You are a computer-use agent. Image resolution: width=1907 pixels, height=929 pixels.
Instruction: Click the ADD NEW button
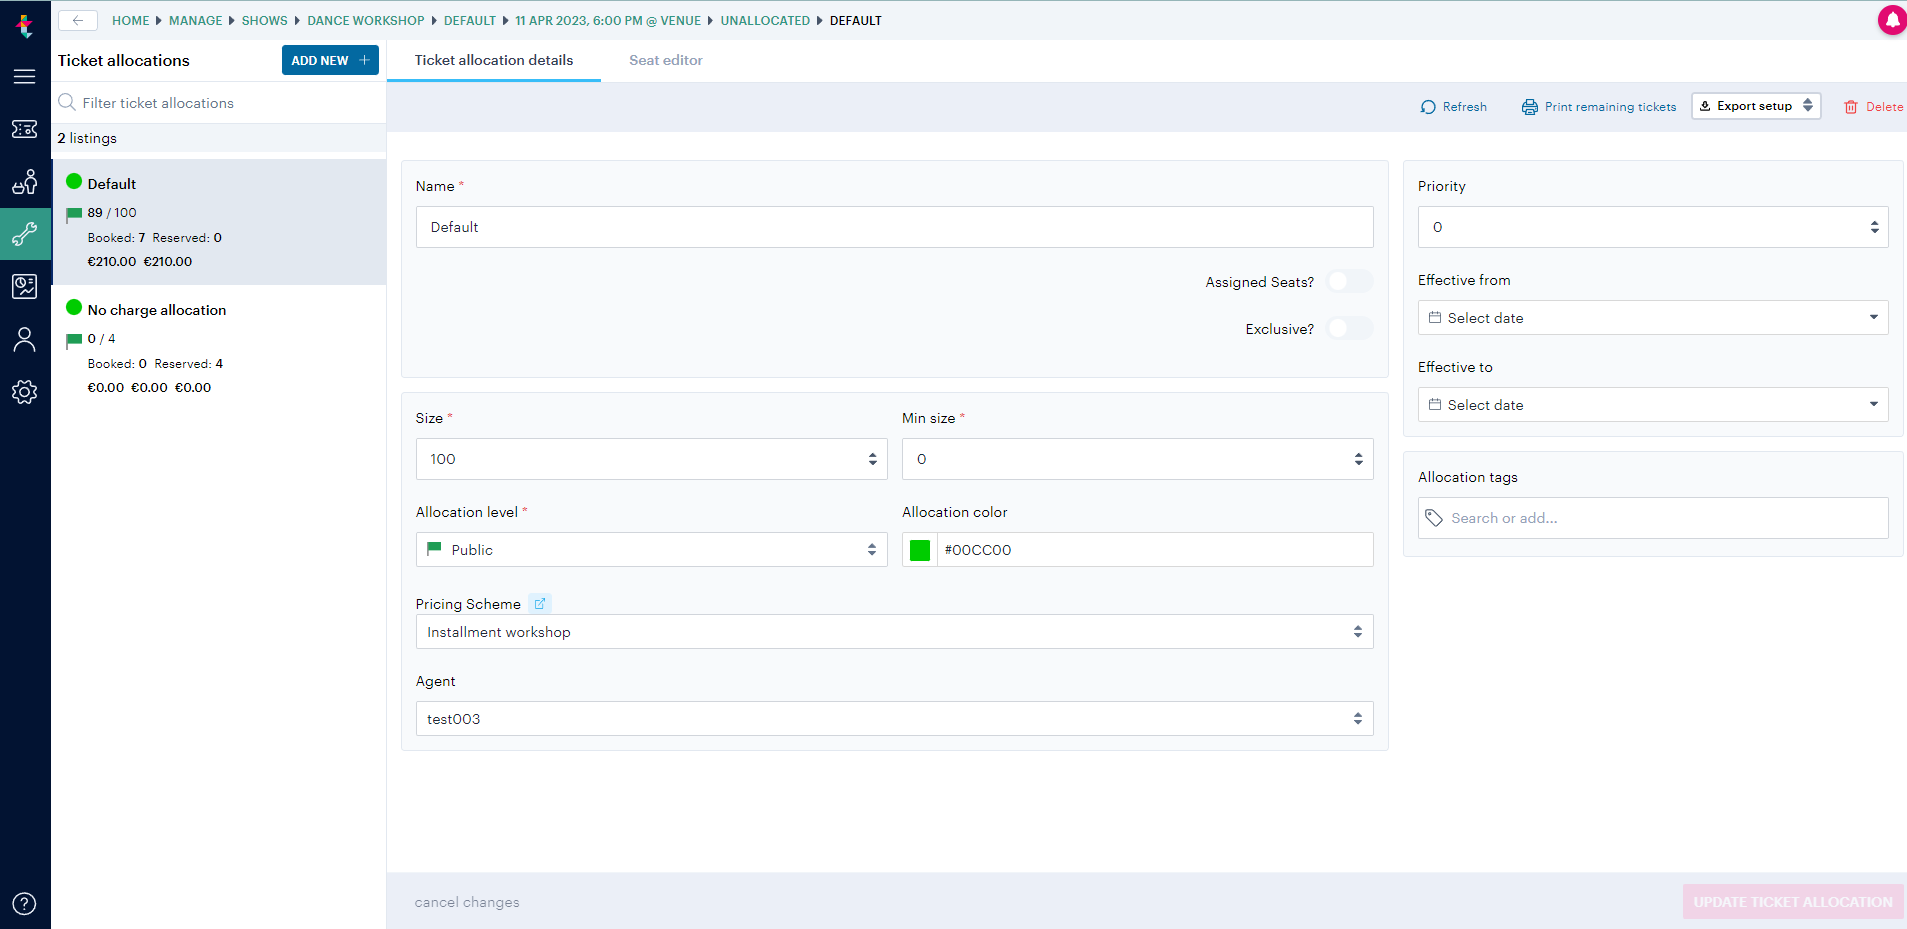(329, 60)
